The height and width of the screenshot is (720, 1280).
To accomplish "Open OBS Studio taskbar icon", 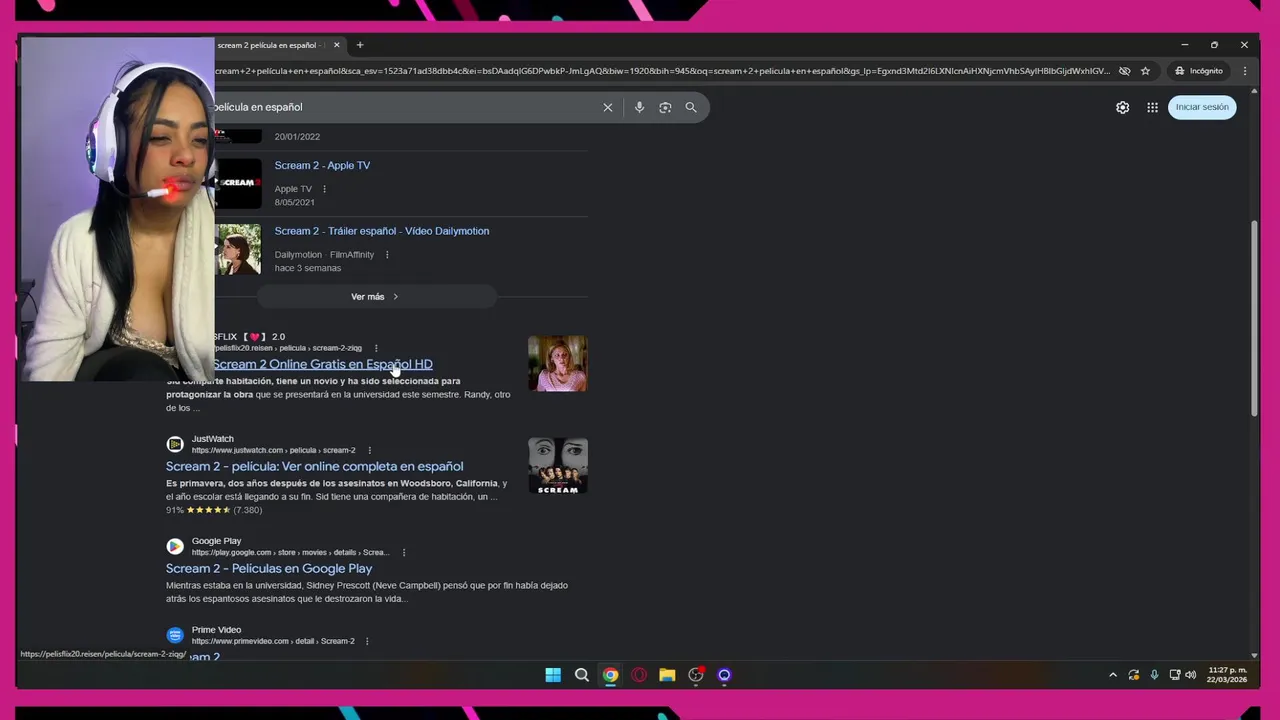I will click(x=696, y=675).
